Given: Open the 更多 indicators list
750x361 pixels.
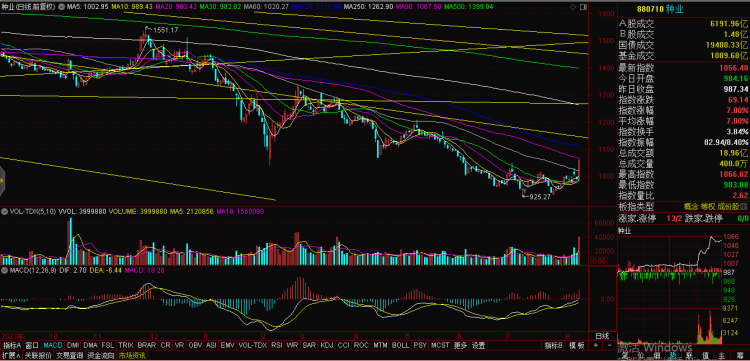Looking at the screenshot, I should (x=460, y=345).
